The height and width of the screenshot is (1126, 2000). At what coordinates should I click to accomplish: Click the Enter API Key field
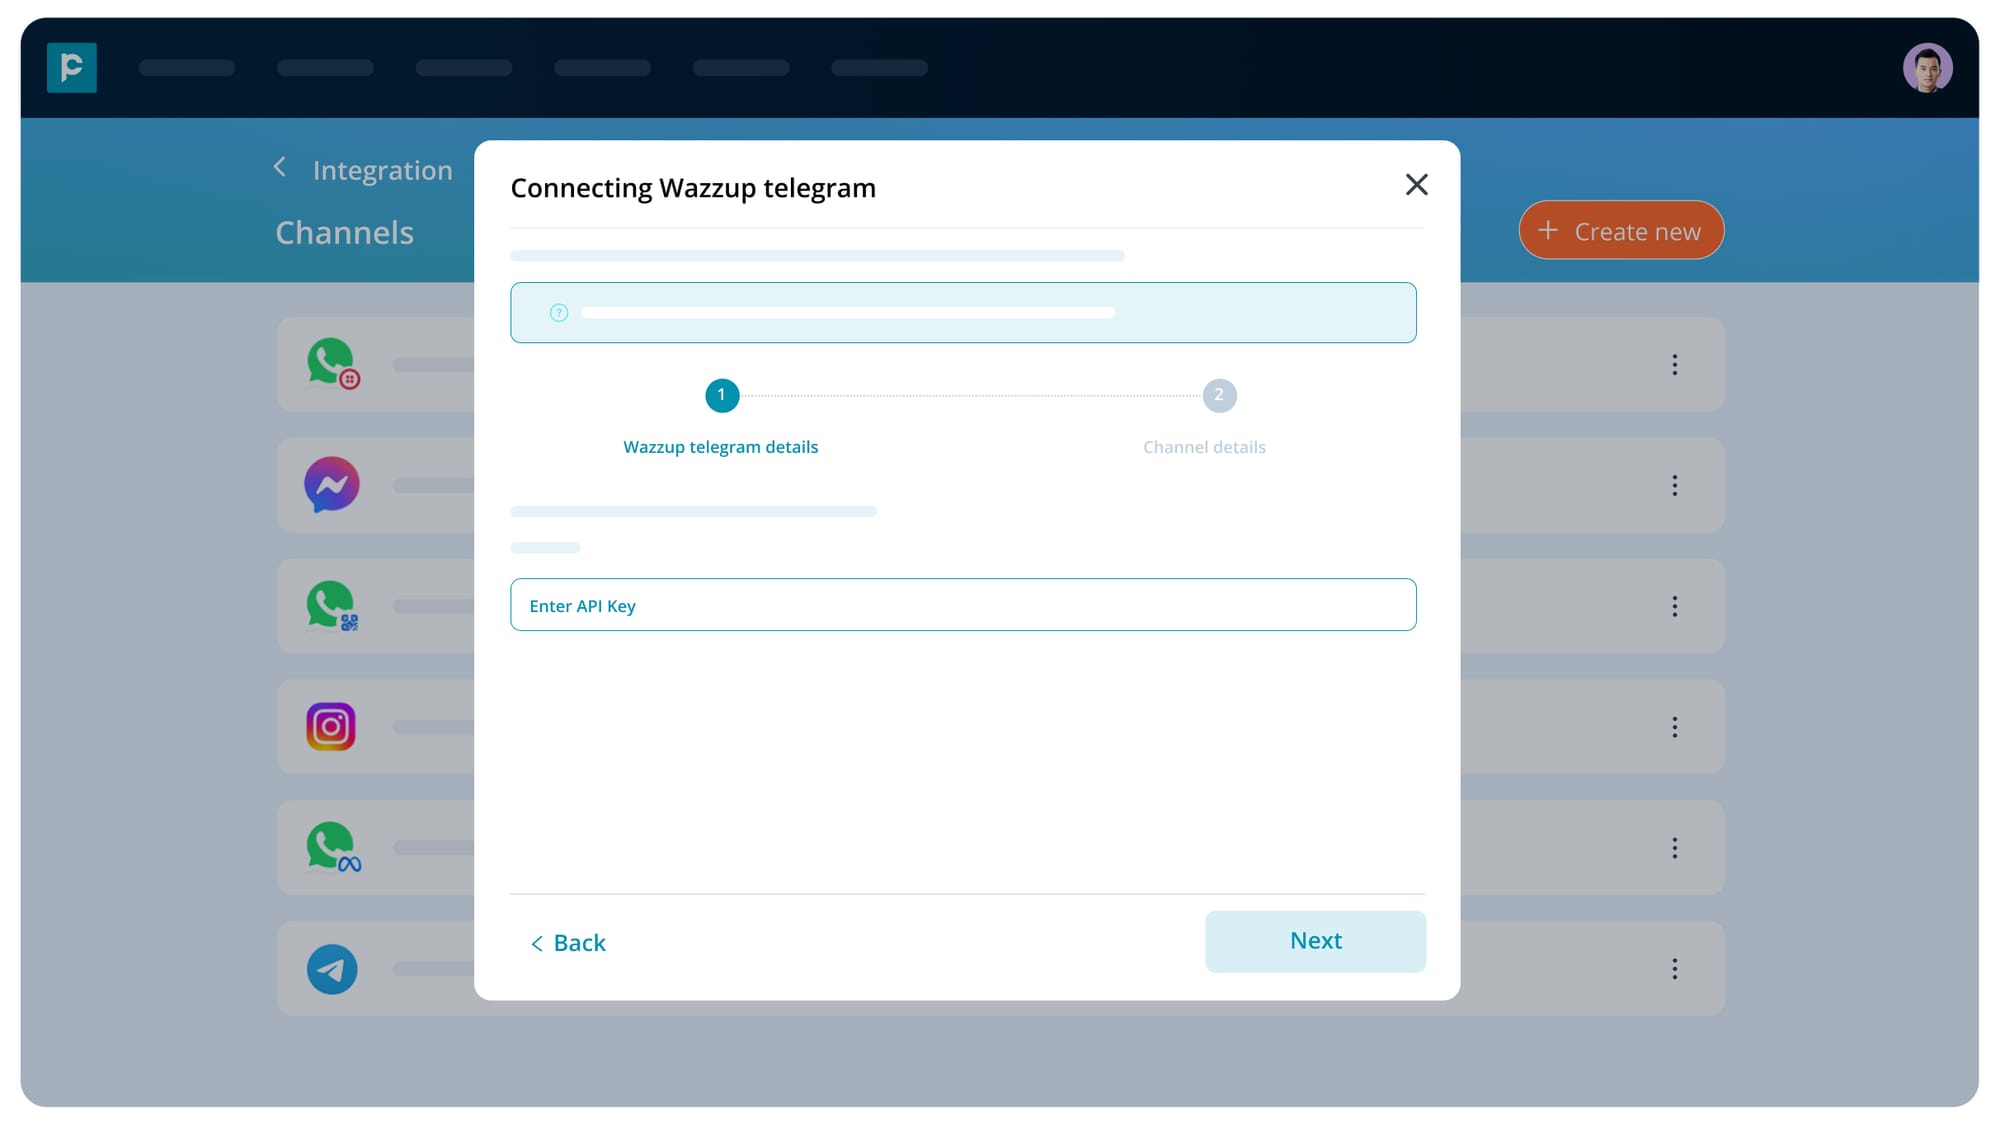[963, 604]
